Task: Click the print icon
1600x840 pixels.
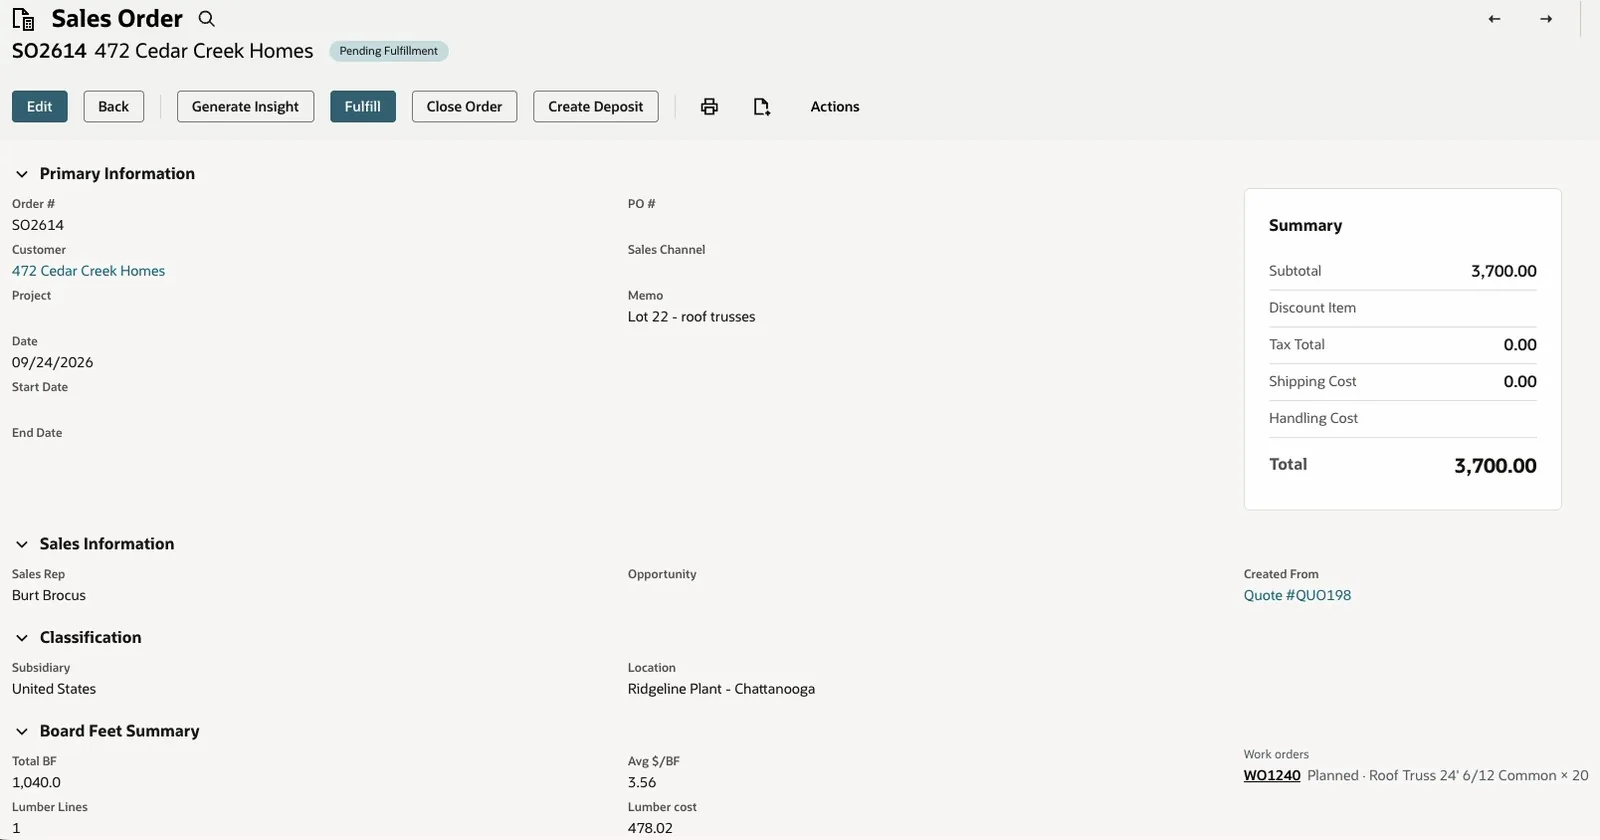Action: click(709, 107)
